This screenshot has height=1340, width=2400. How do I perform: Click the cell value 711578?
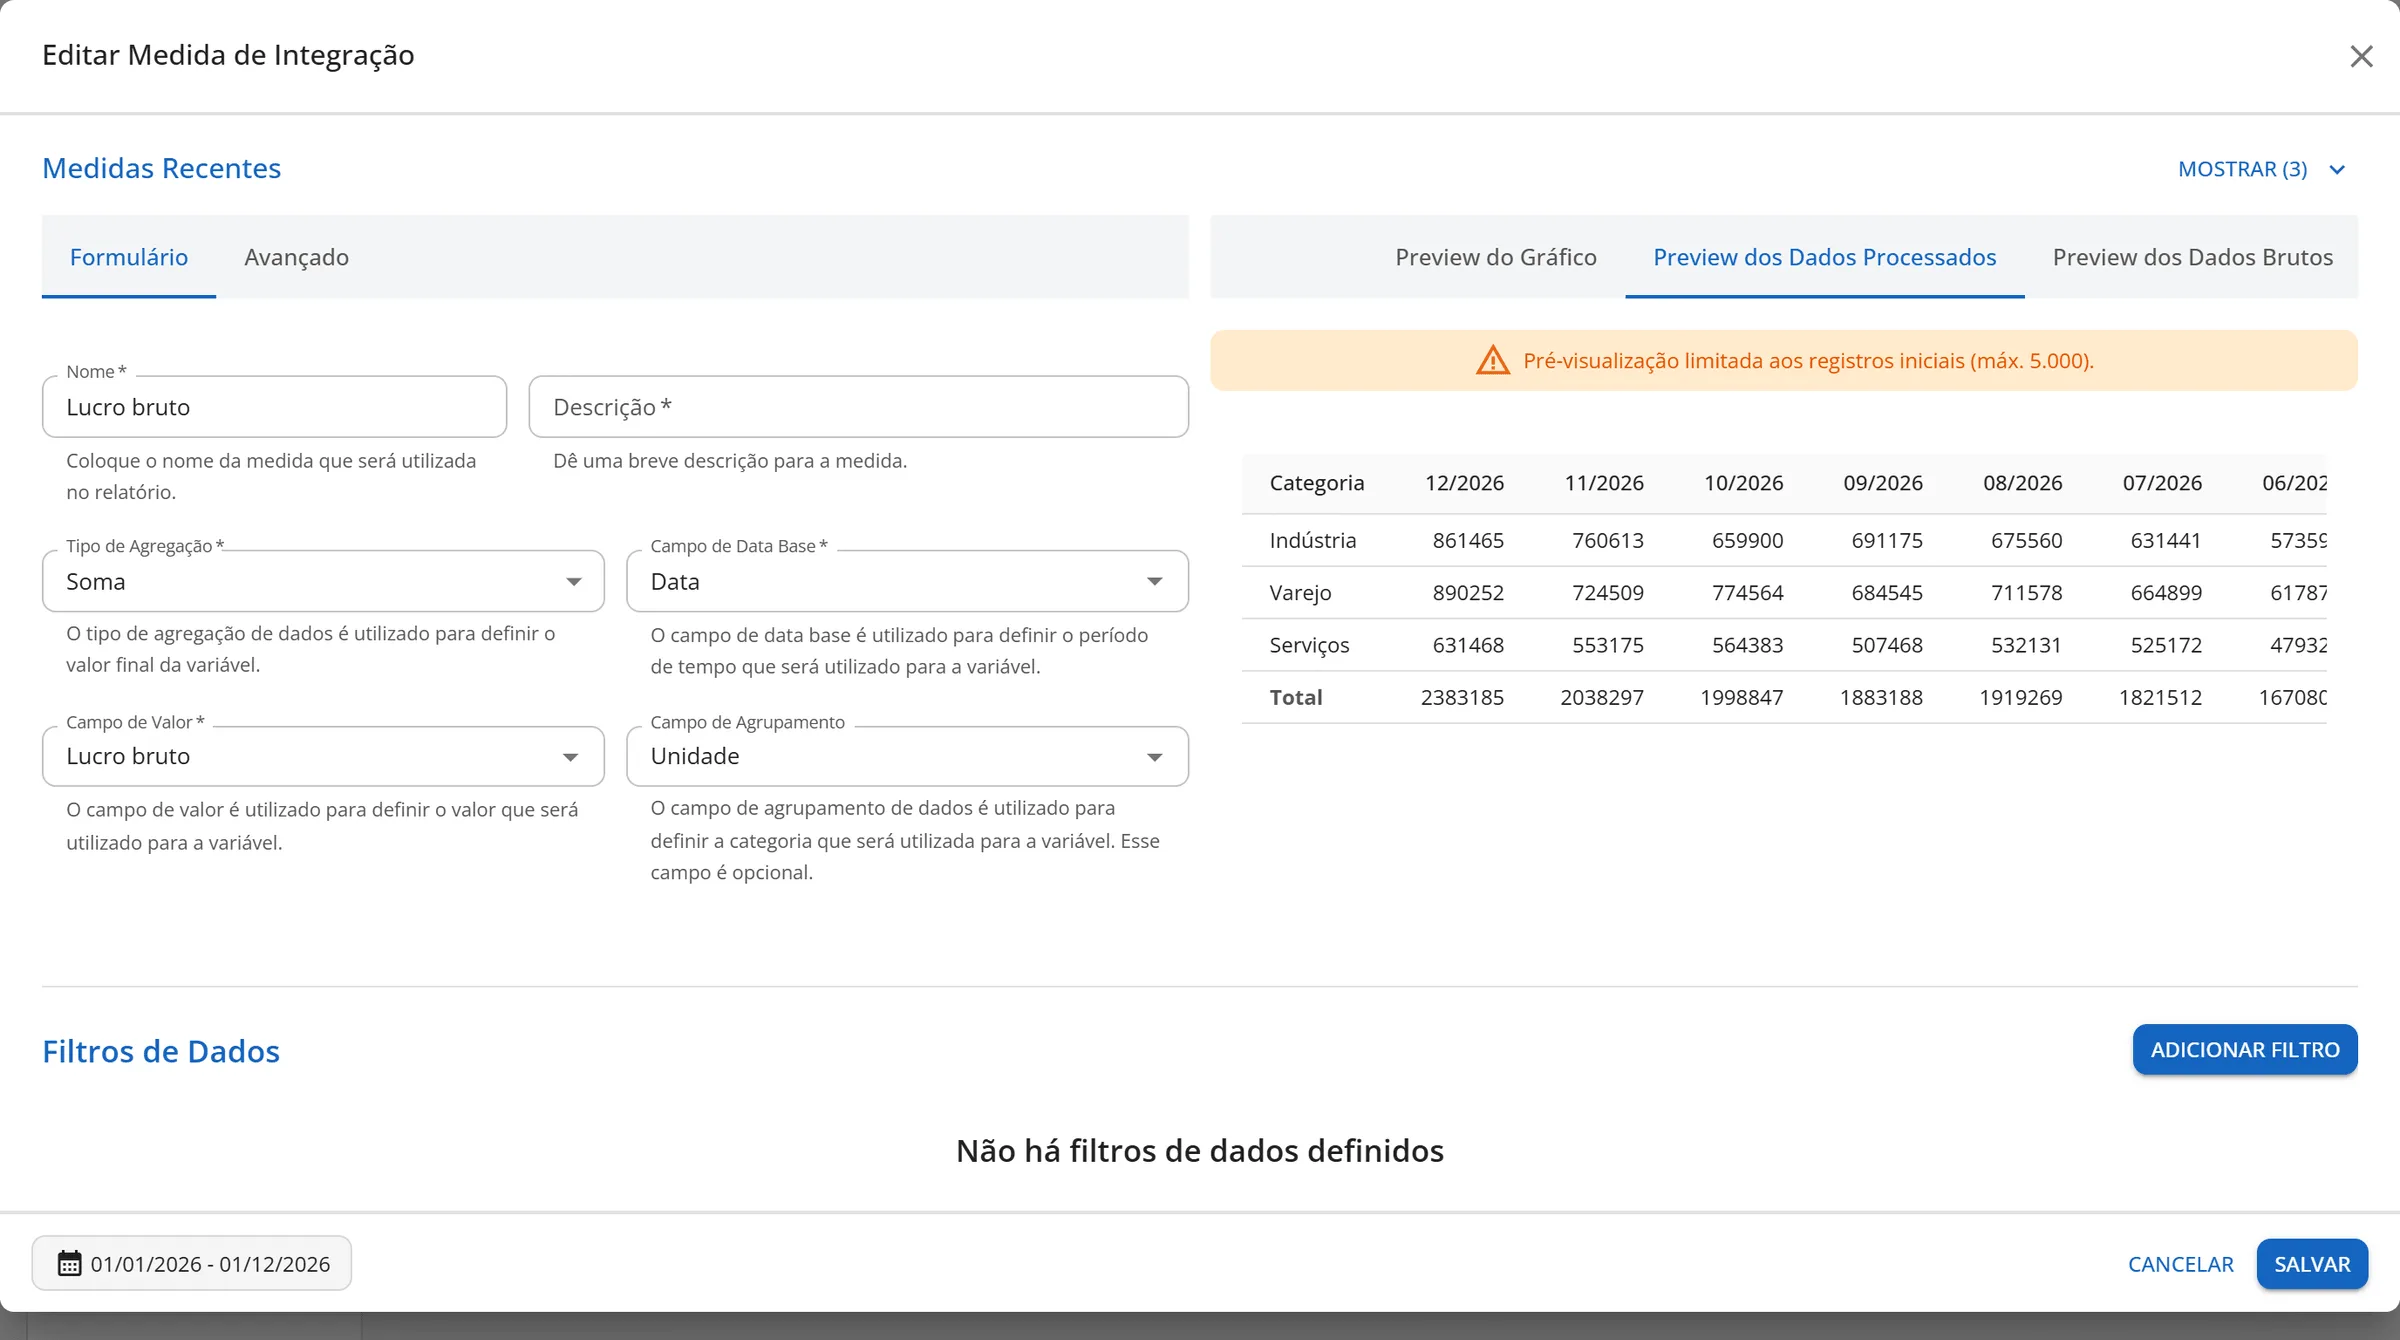pyautogui.click(x=2026, y=593)
